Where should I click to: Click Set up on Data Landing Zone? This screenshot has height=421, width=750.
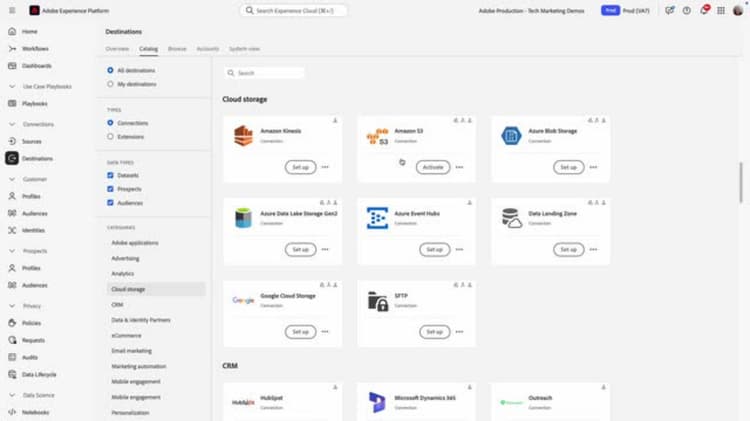tap(569, 250)
